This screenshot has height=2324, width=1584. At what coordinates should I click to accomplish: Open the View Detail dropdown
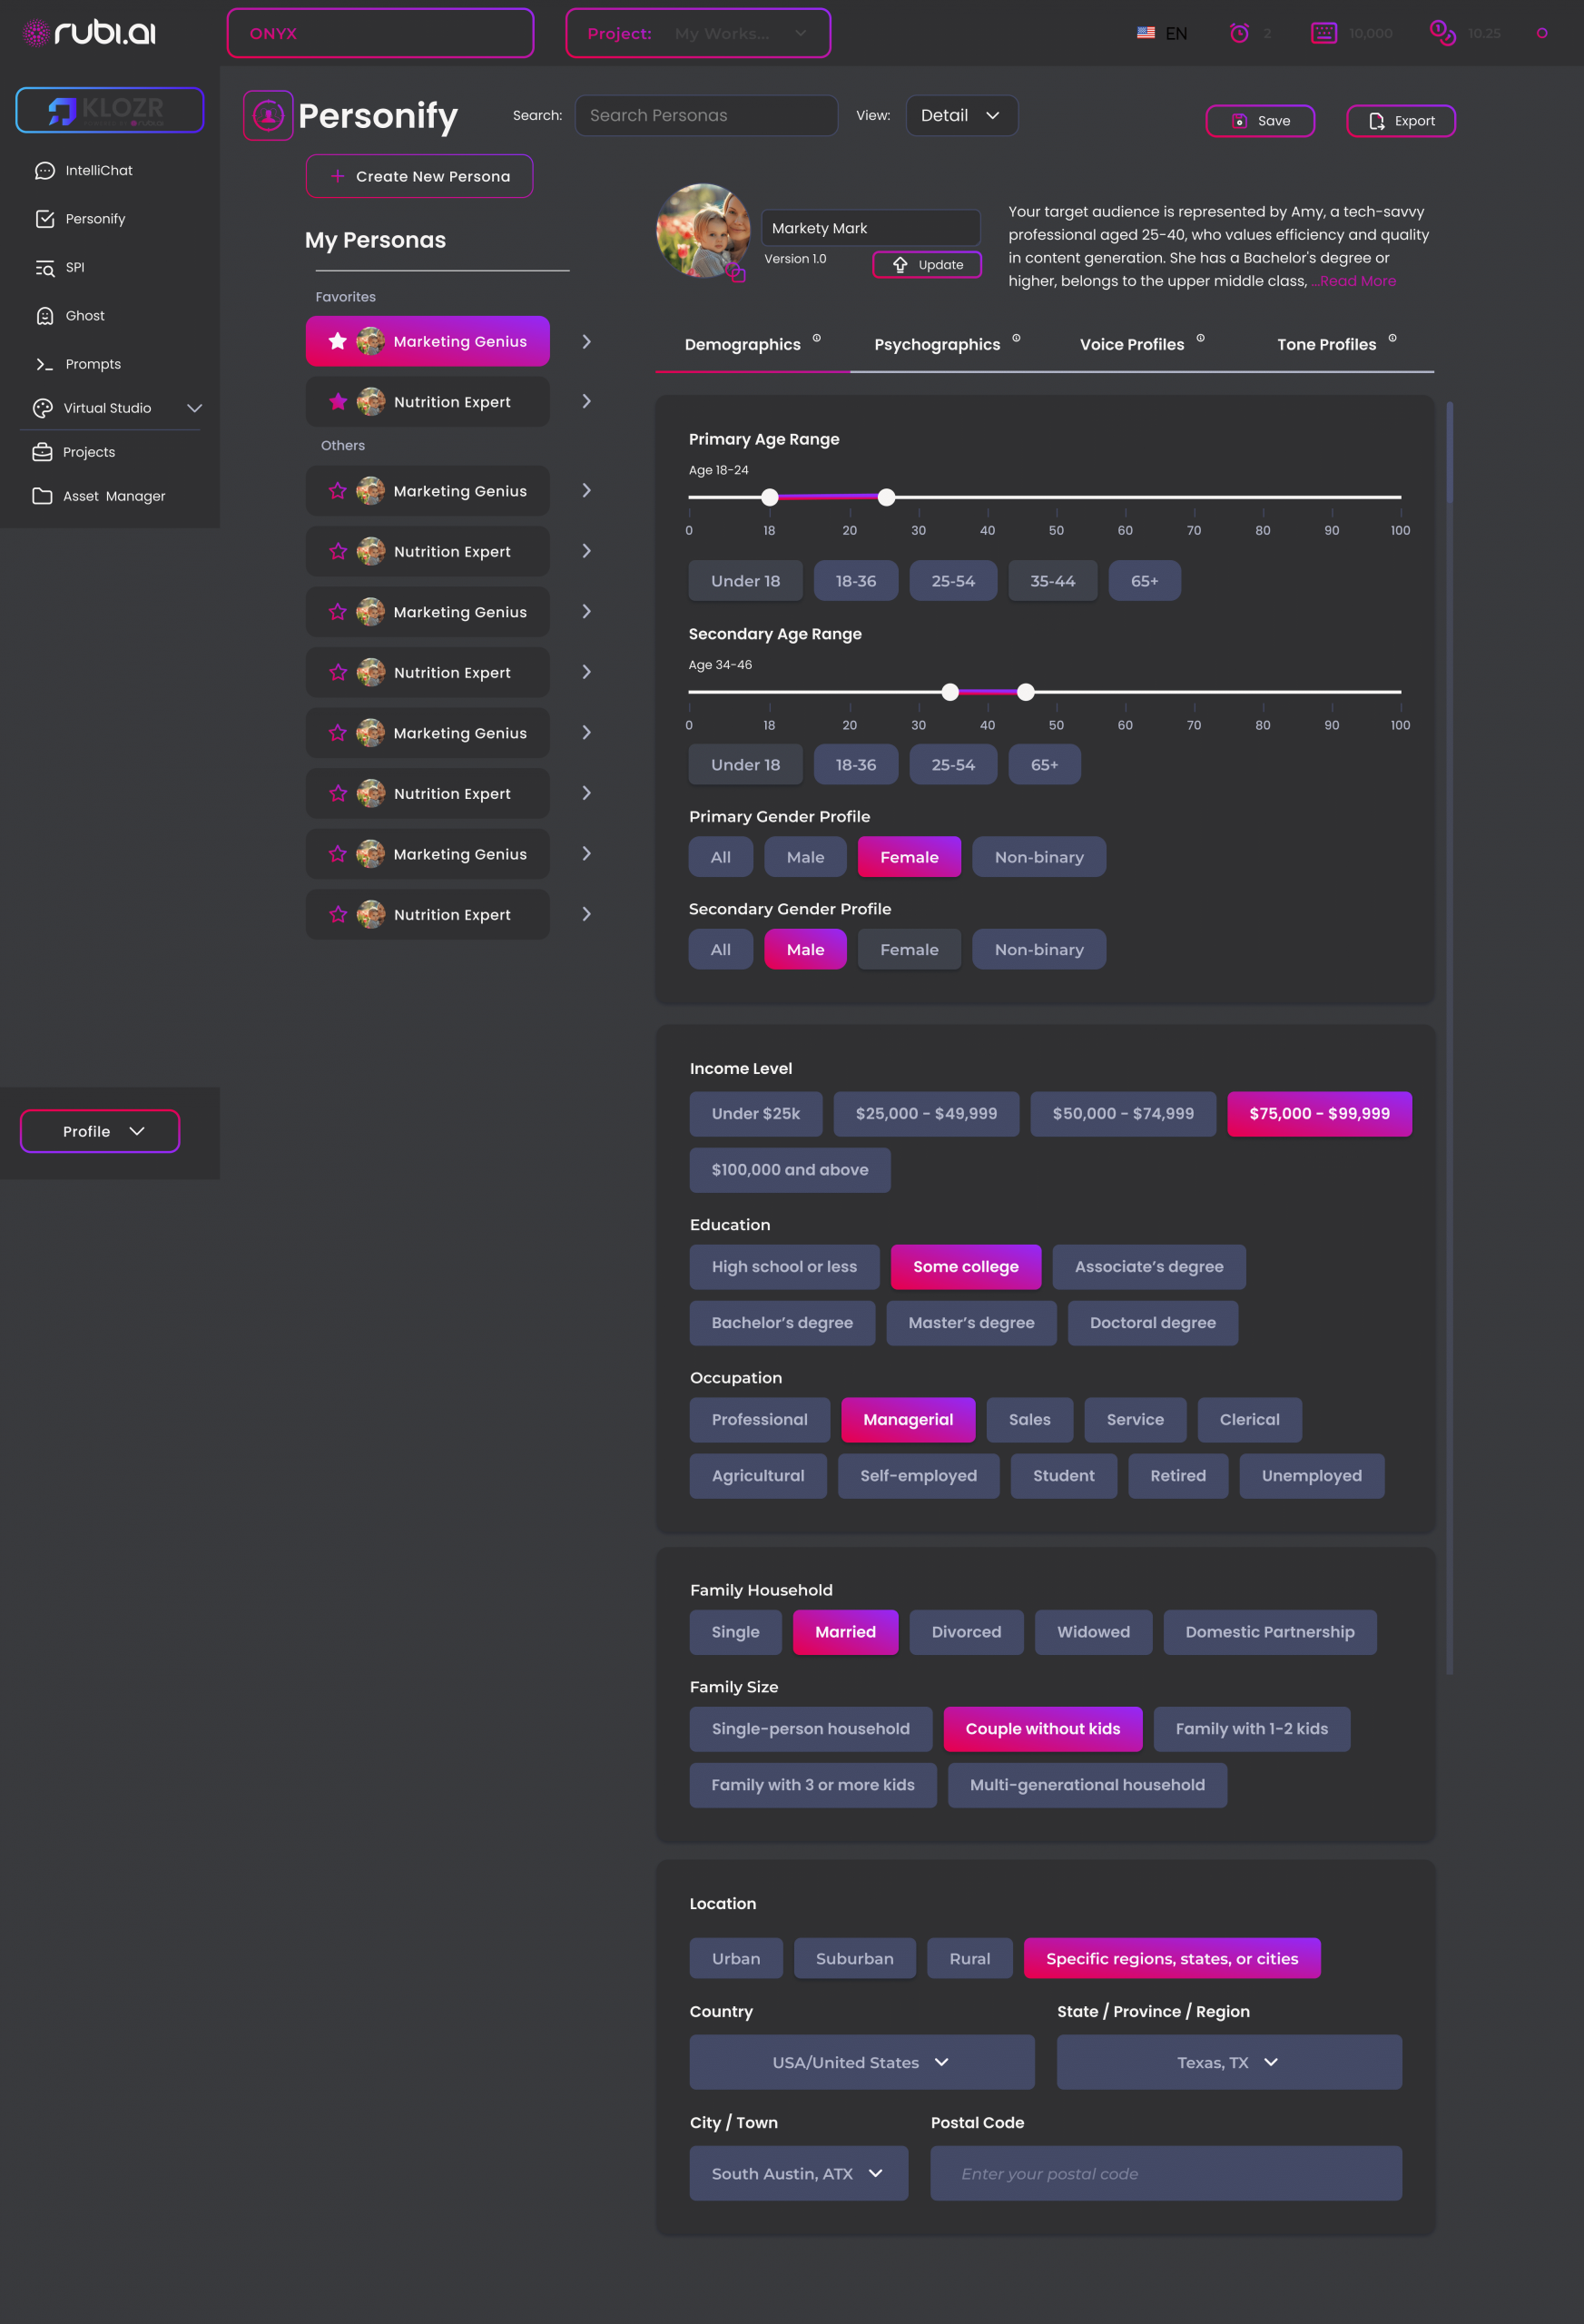960,116
